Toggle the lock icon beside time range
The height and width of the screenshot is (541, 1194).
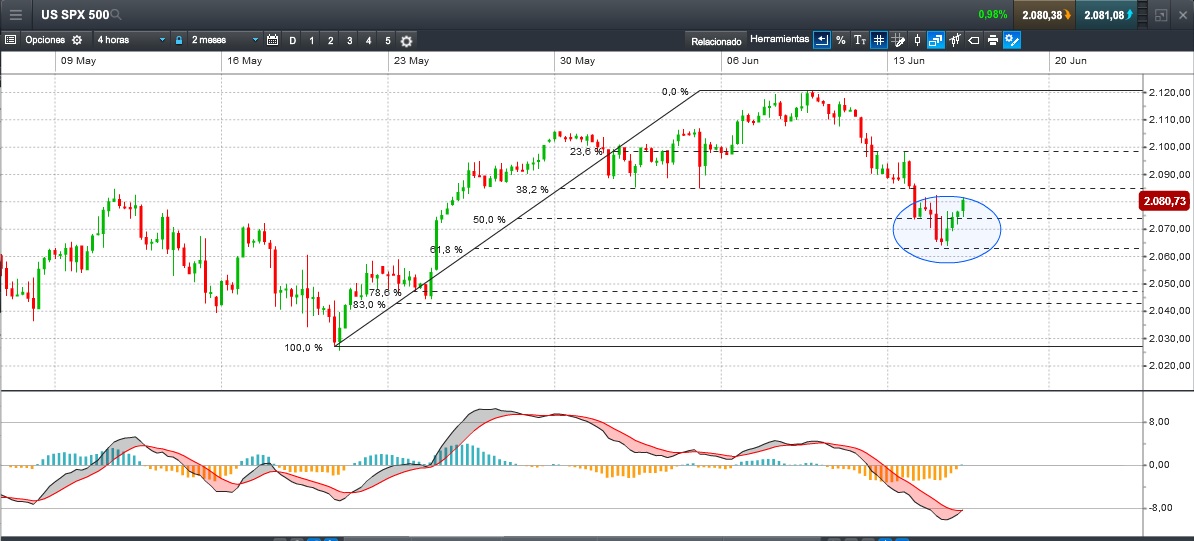pyautogui.click(x=179, y=40)
